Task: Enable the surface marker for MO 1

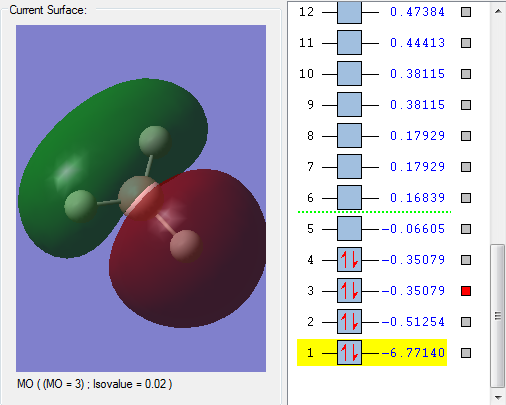Action: click(466, 353)
